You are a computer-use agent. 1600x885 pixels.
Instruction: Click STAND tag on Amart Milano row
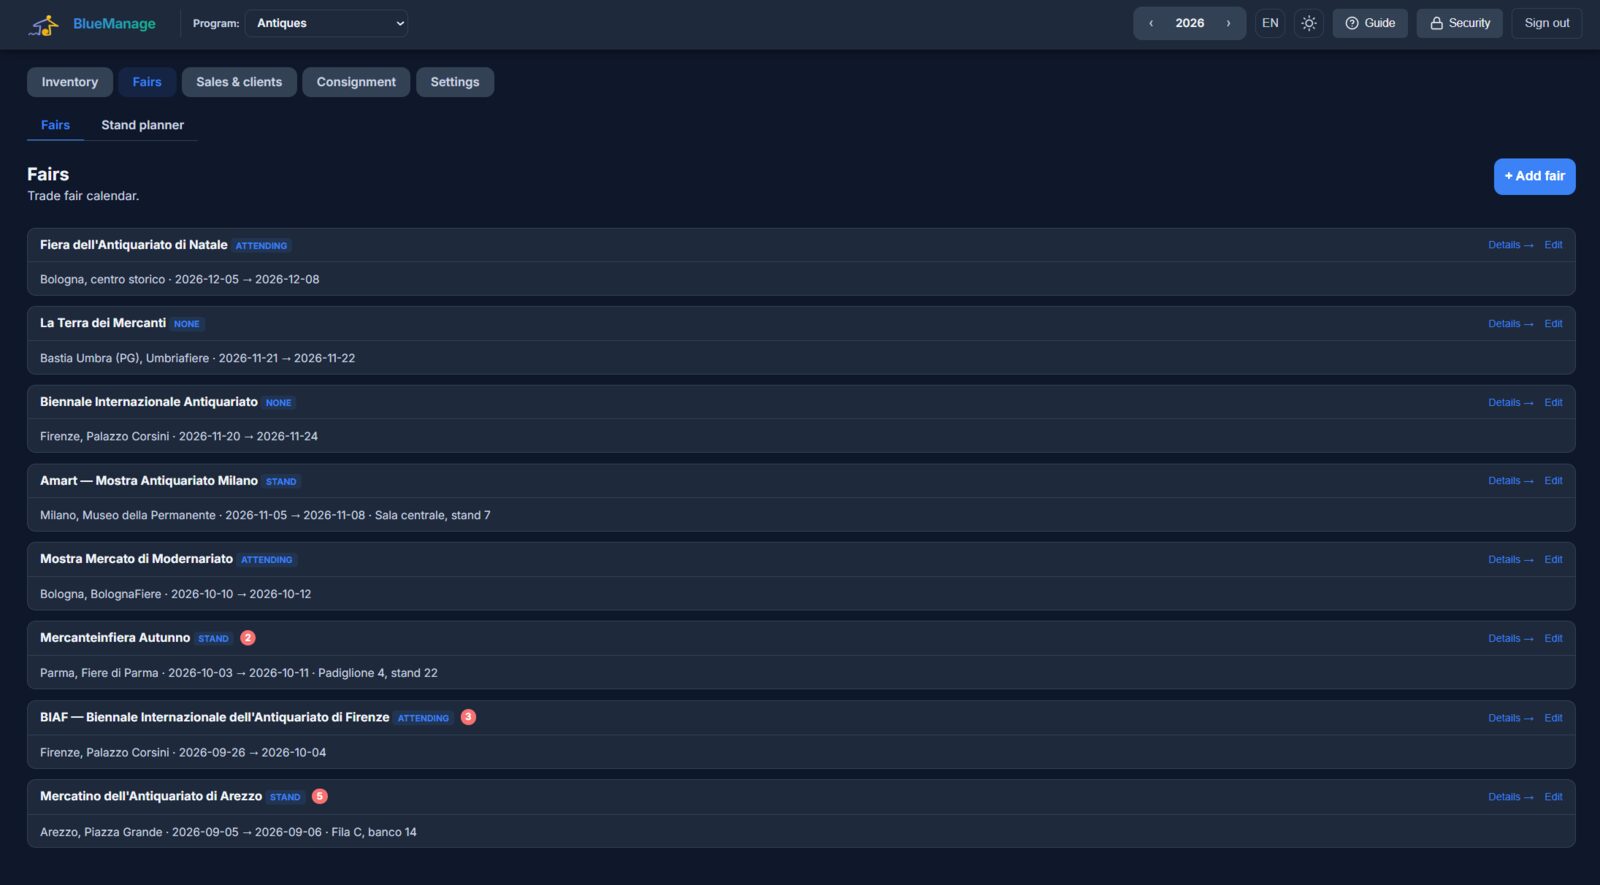pos(281,482)
